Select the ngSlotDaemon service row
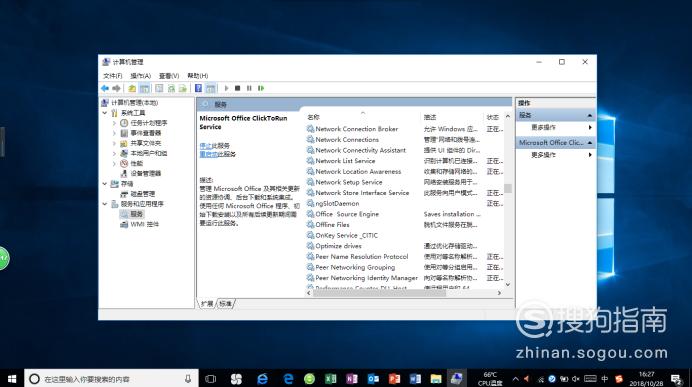 (337, 203)
